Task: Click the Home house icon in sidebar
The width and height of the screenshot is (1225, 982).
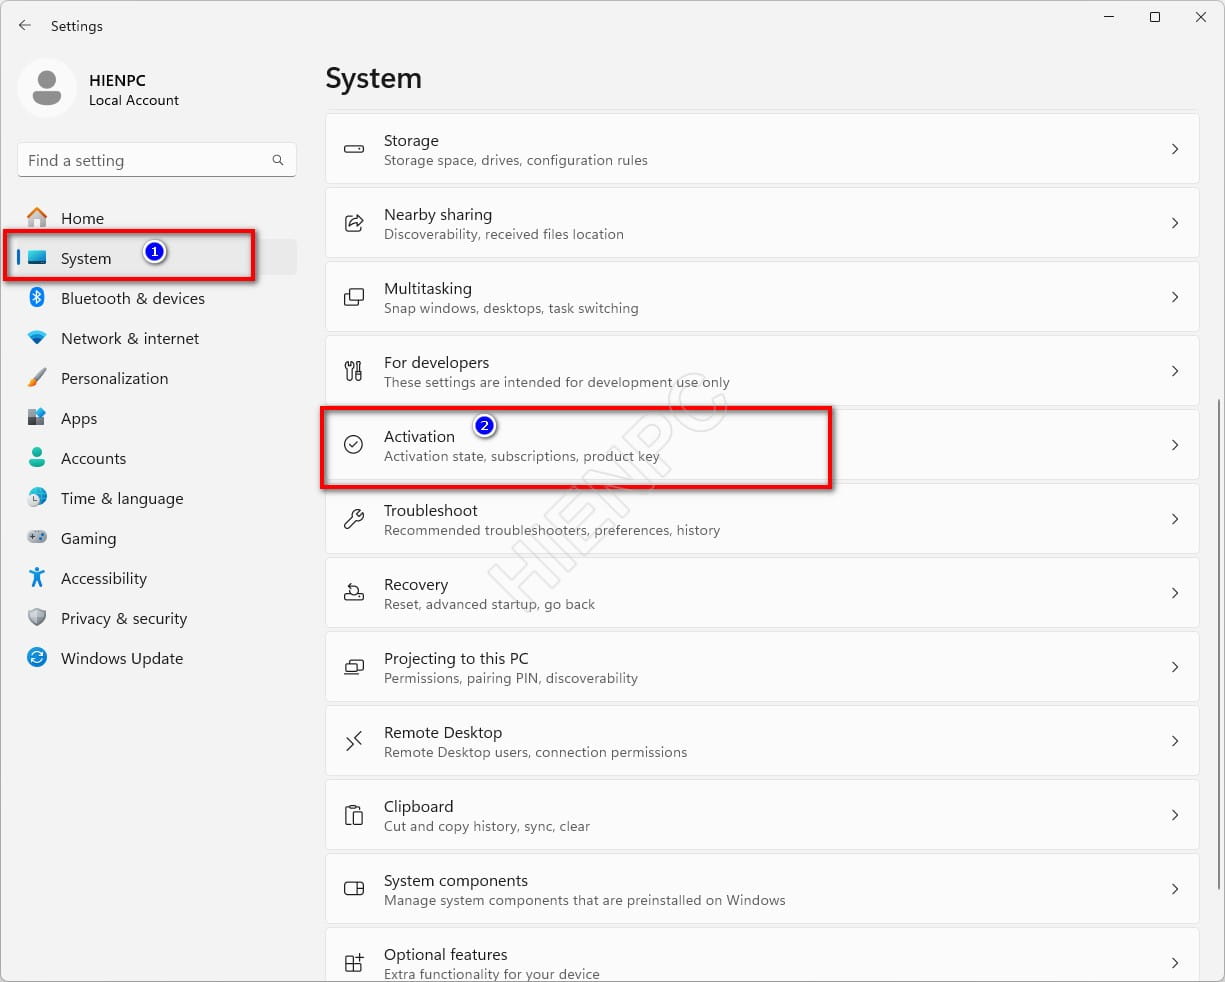Action: 37,217
